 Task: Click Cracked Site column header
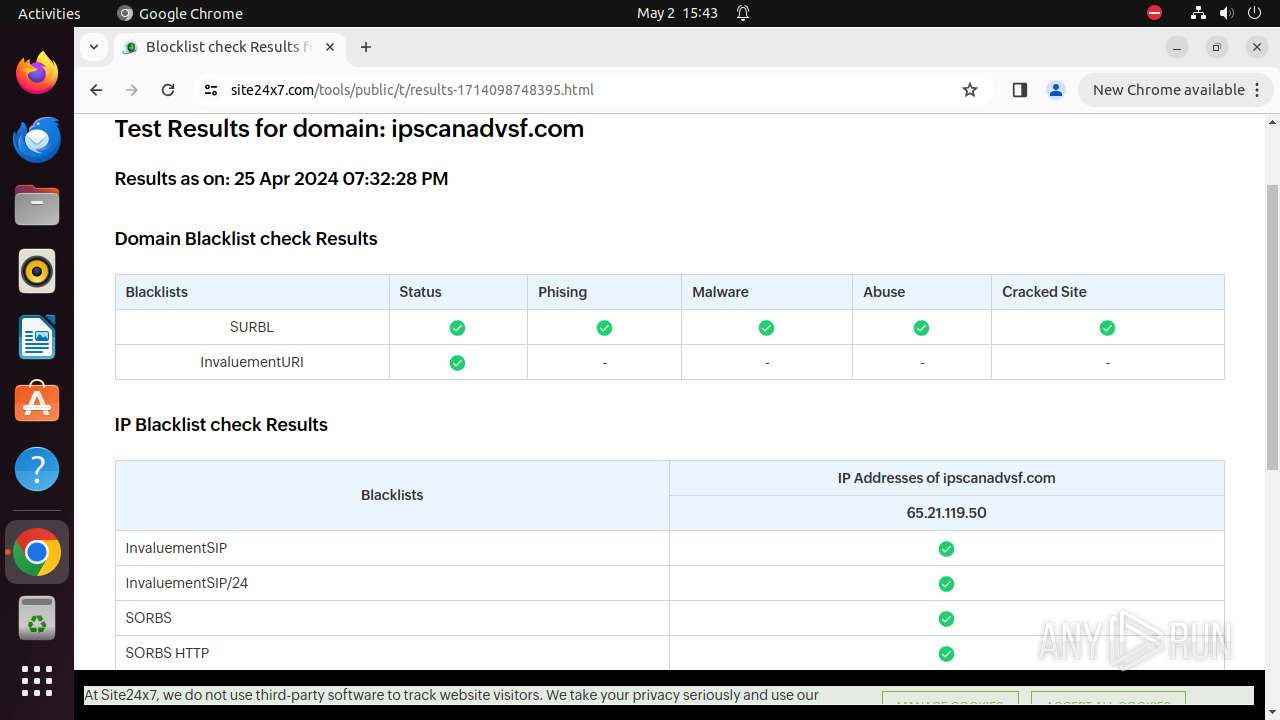coord(1107,292)
